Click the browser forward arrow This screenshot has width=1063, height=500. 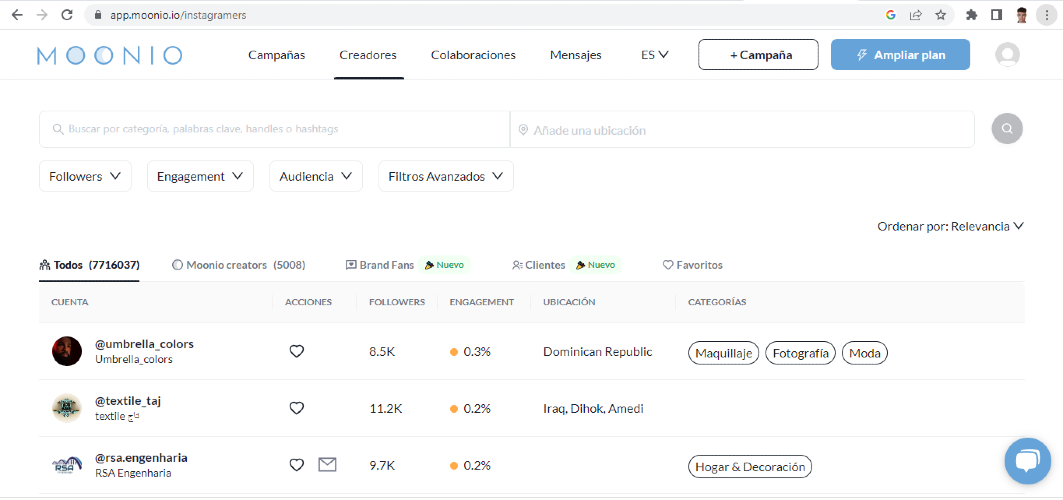point(42,15)
